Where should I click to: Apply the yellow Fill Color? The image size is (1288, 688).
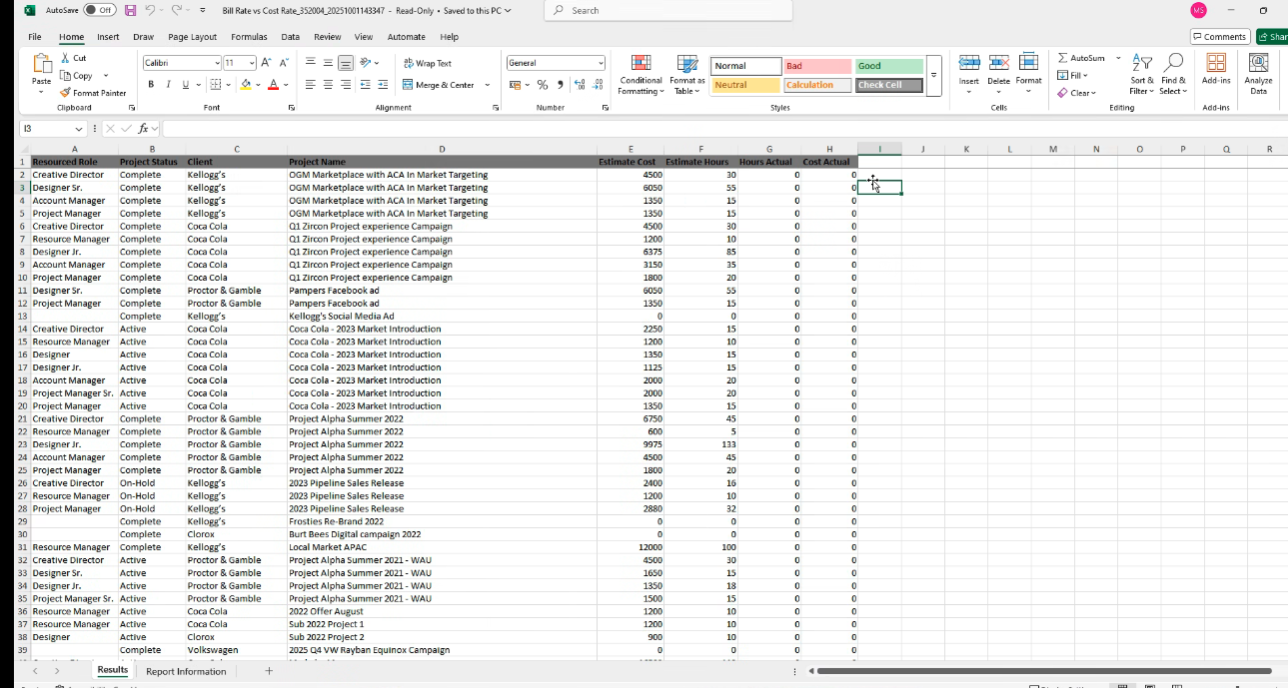(246, 85)
